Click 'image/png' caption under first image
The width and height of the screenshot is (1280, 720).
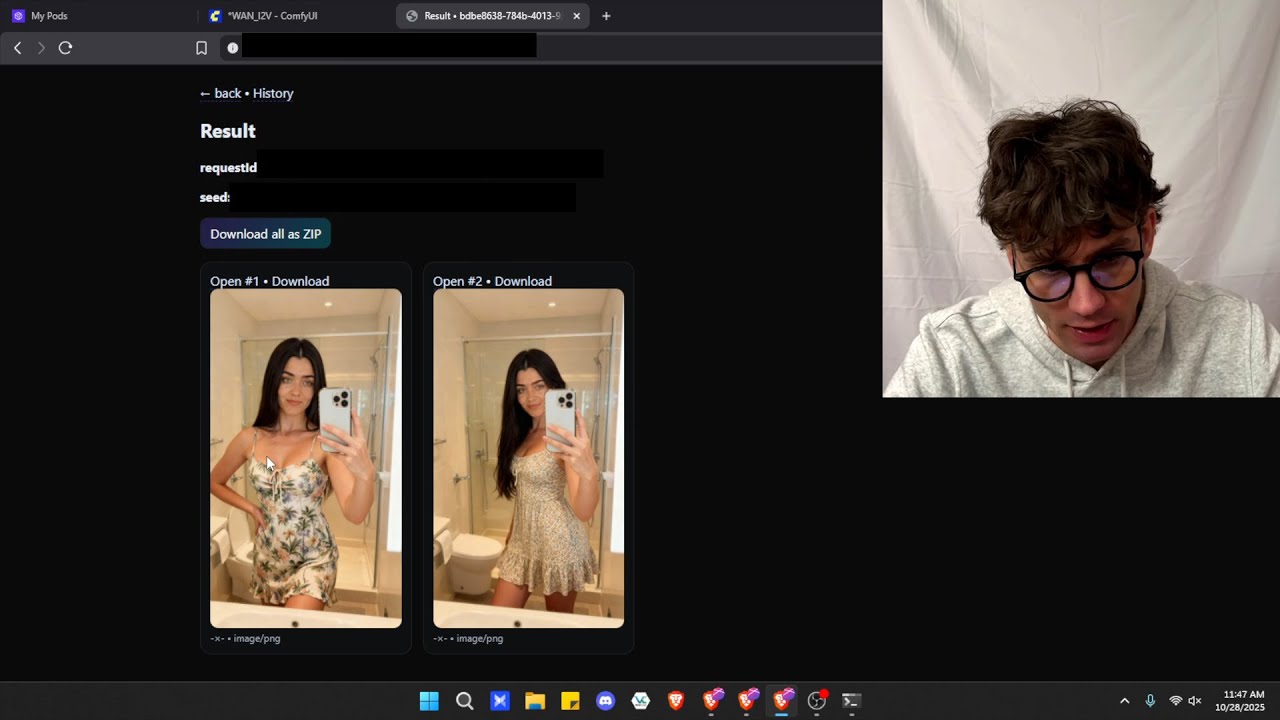tap(257, 638)
